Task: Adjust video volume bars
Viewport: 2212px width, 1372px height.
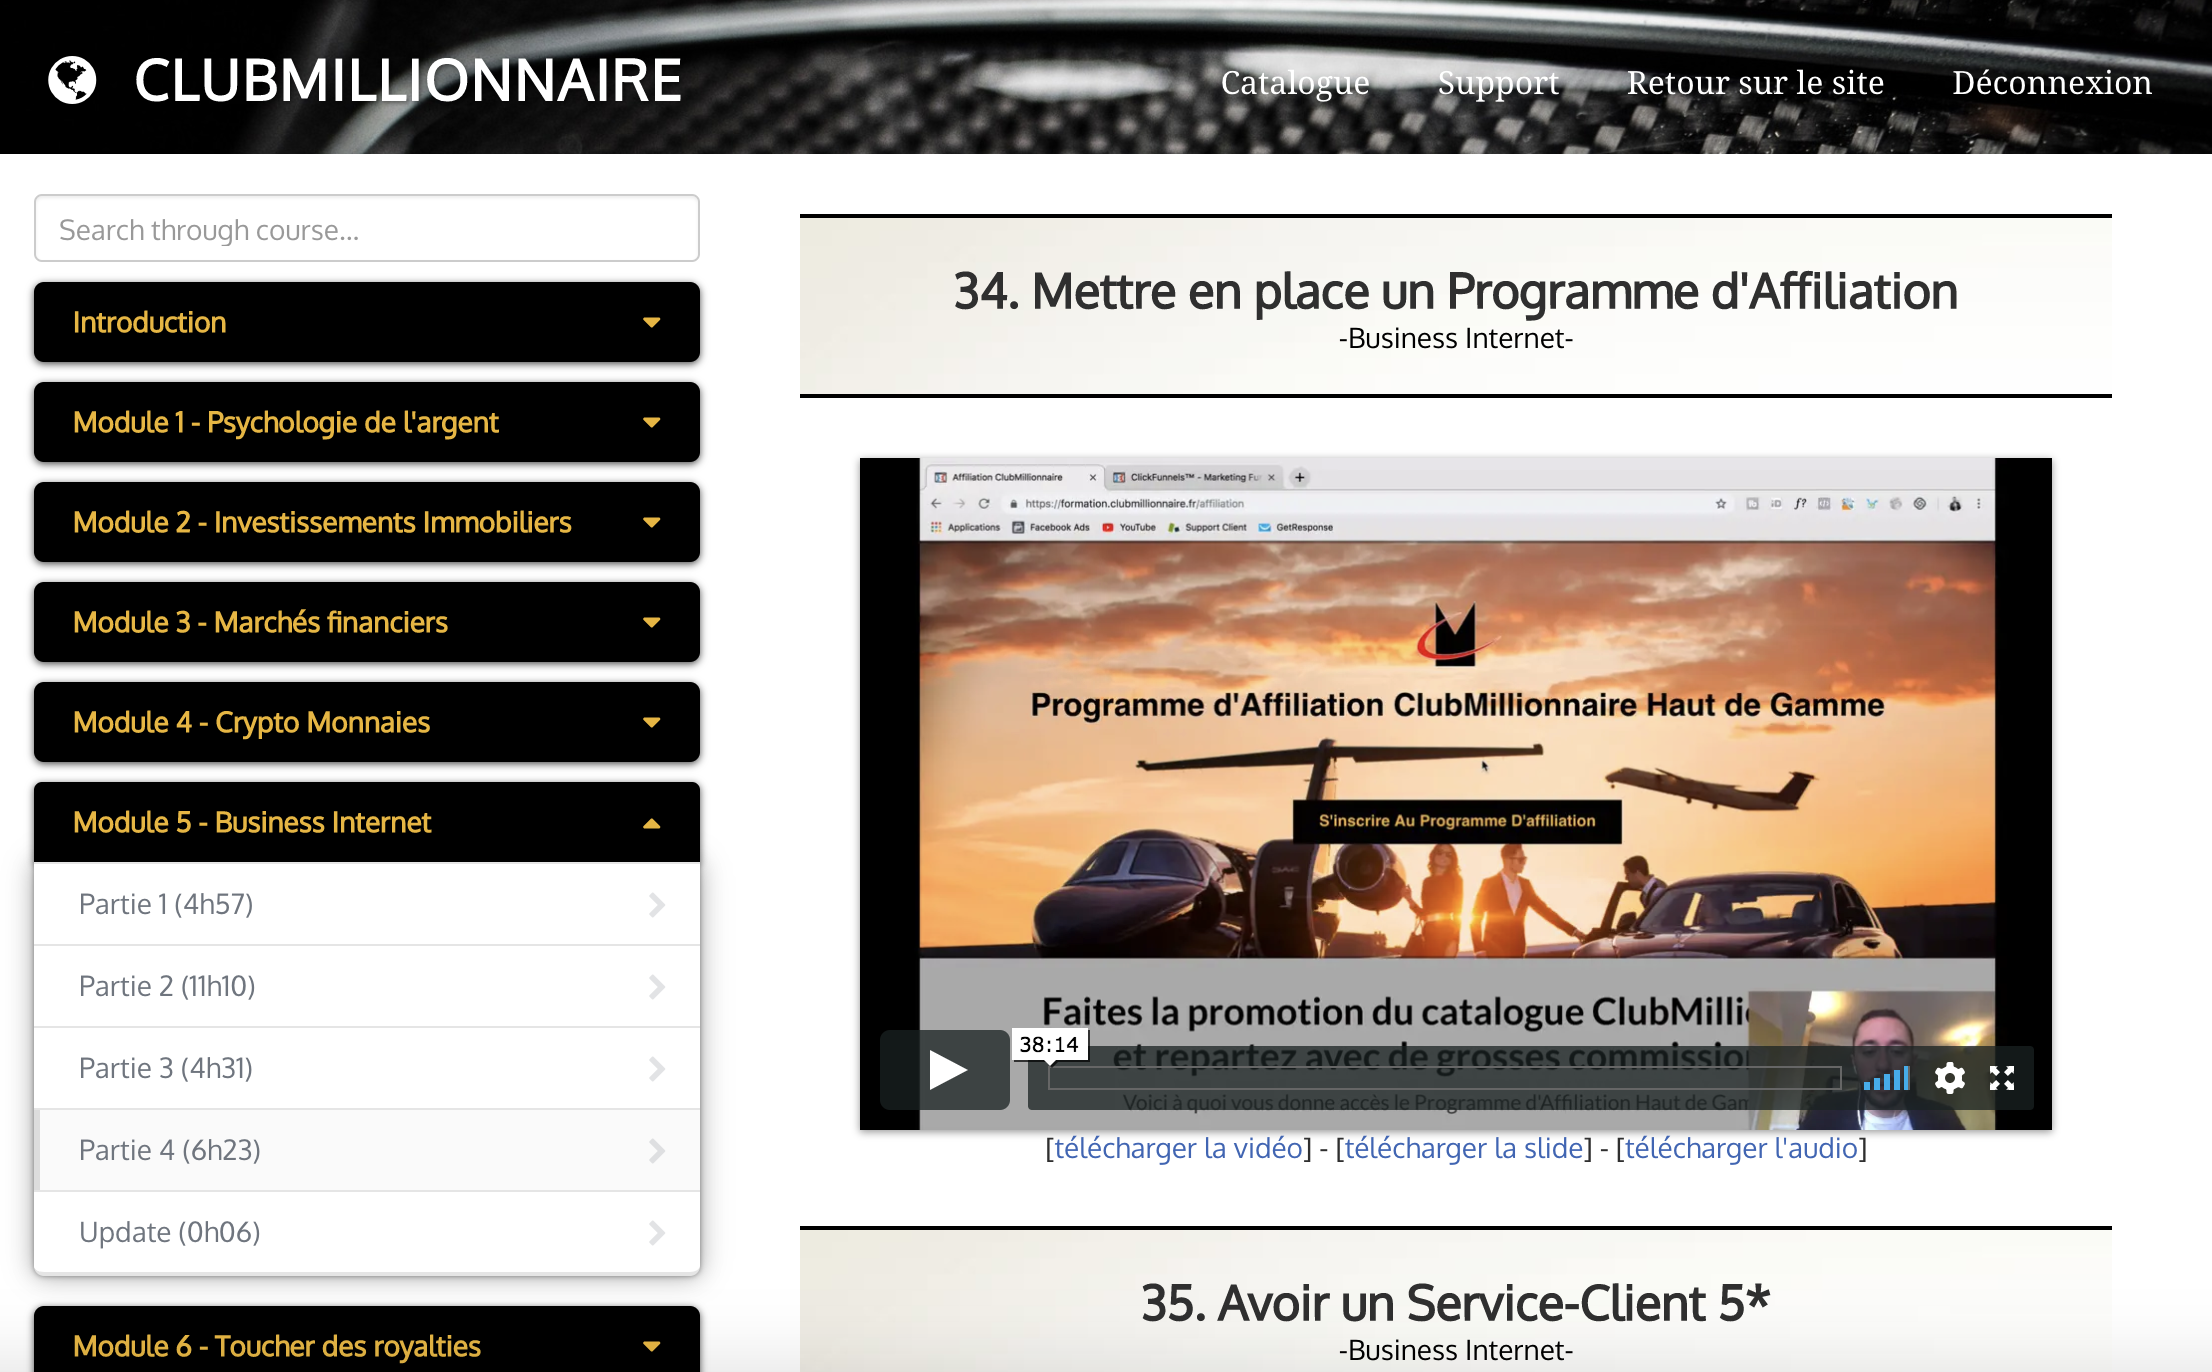Action: point(1887,1078)
